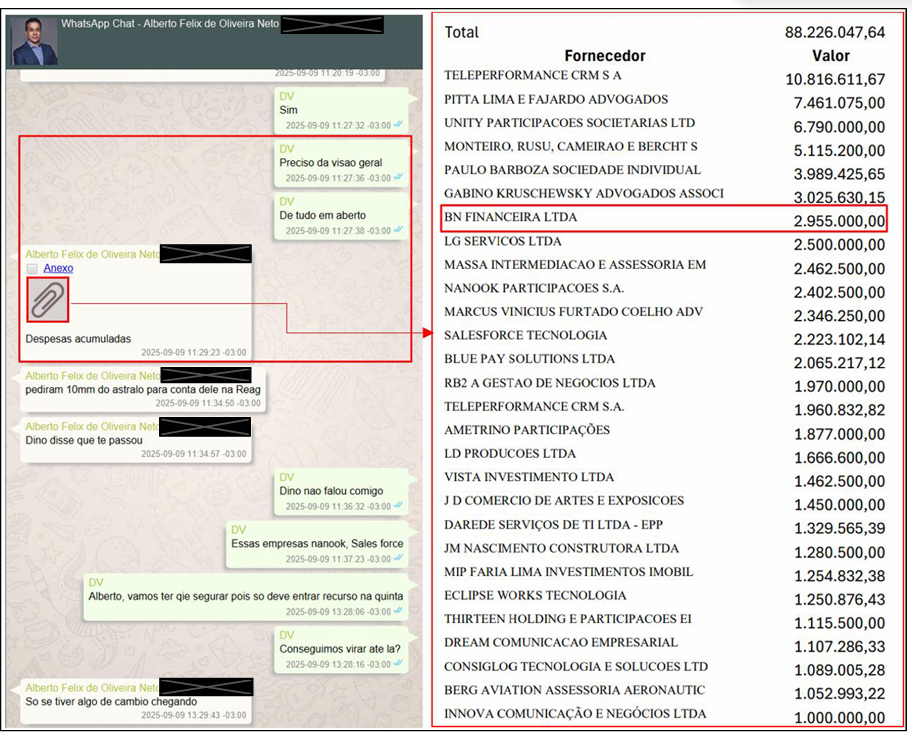Select BLUE PAY SOLUTIONS LTDA row
Screen dimensions: 912x733
click(x=664, y=360)
